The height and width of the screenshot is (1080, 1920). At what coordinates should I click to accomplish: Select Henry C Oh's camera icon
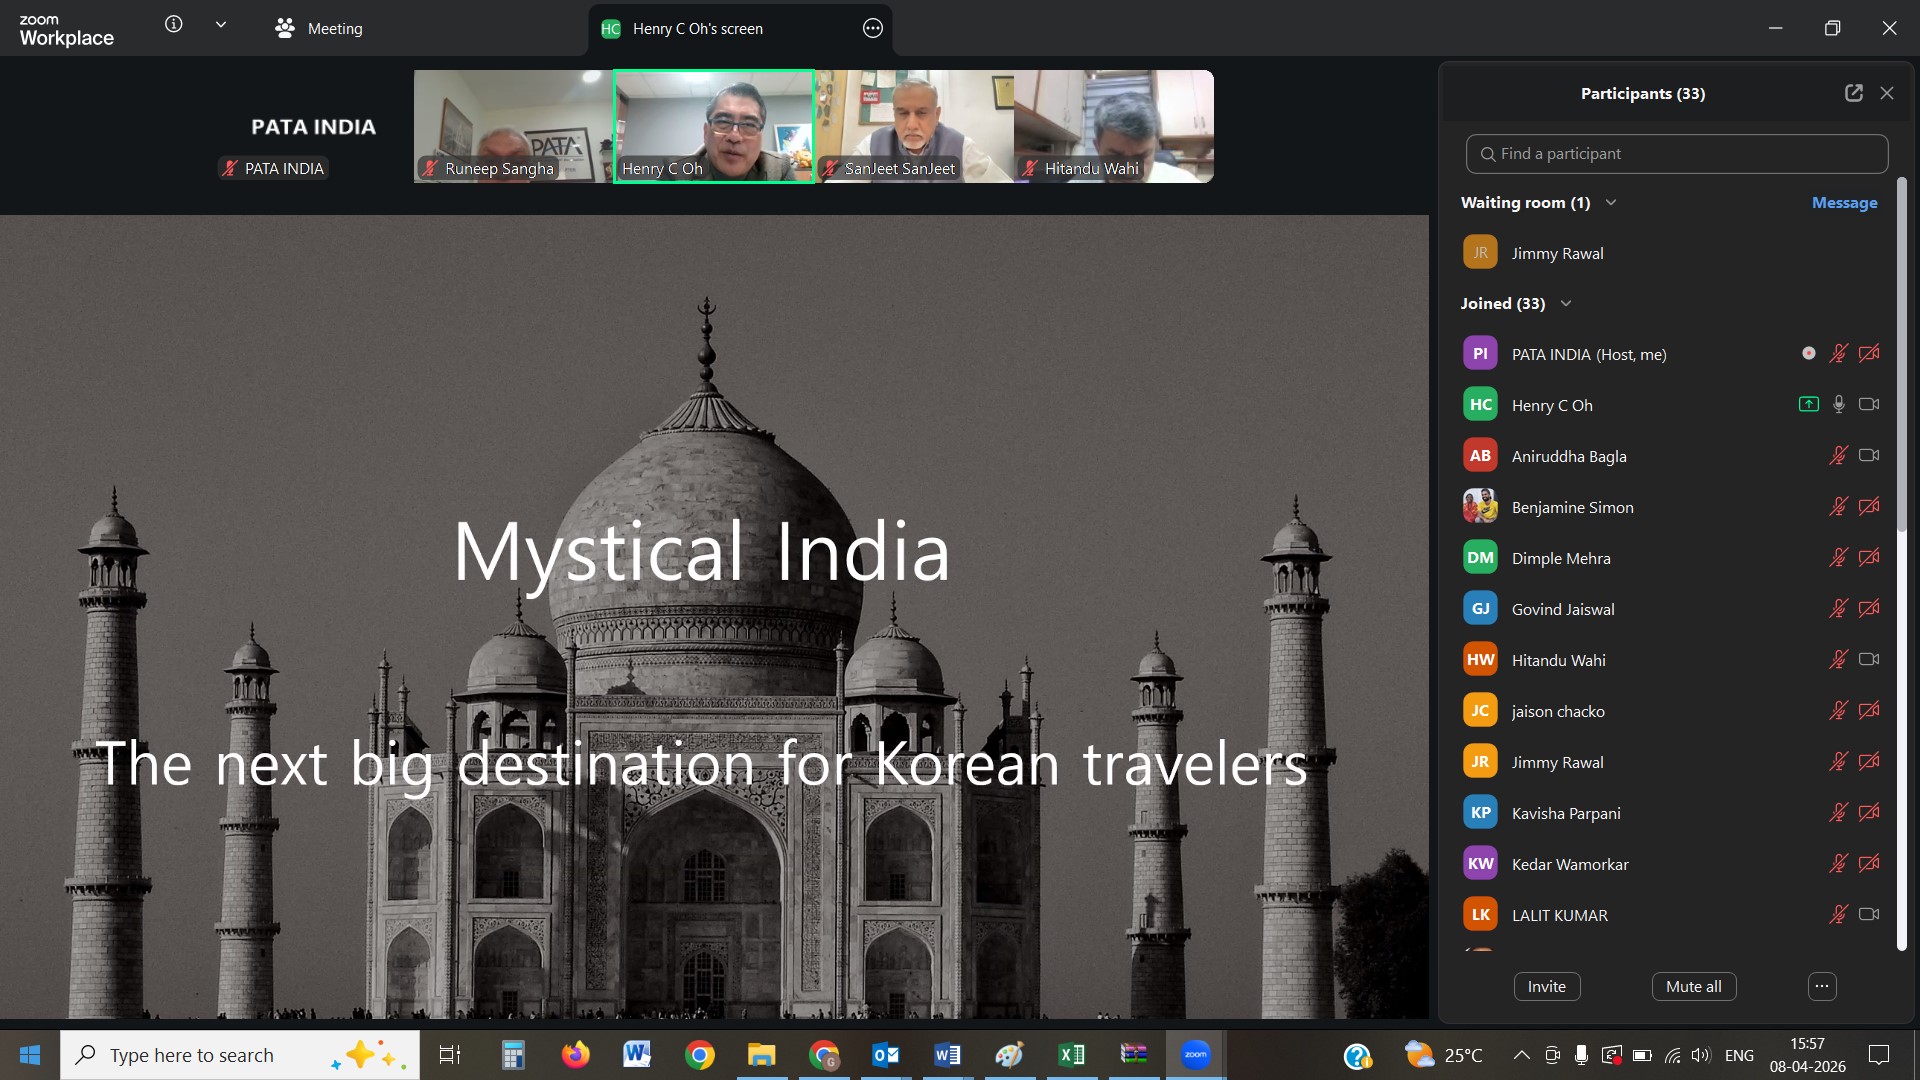tap(1869, 404)
